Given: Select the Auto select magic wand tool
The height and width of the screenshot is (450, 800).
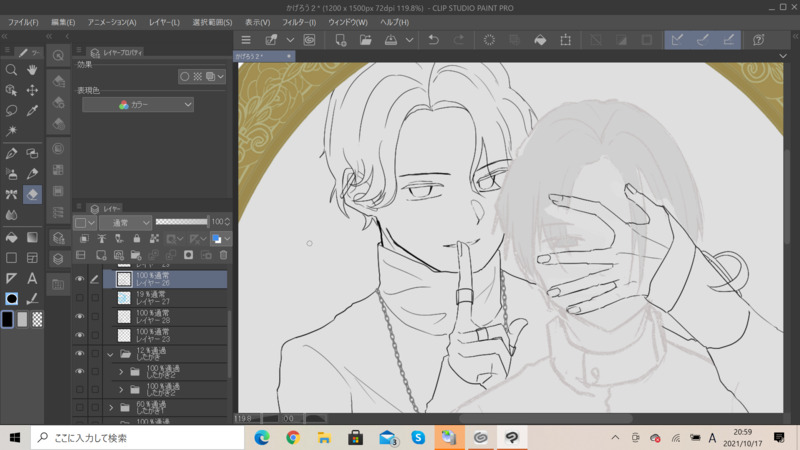Looking at the screenshot, I should coord(11,131).
